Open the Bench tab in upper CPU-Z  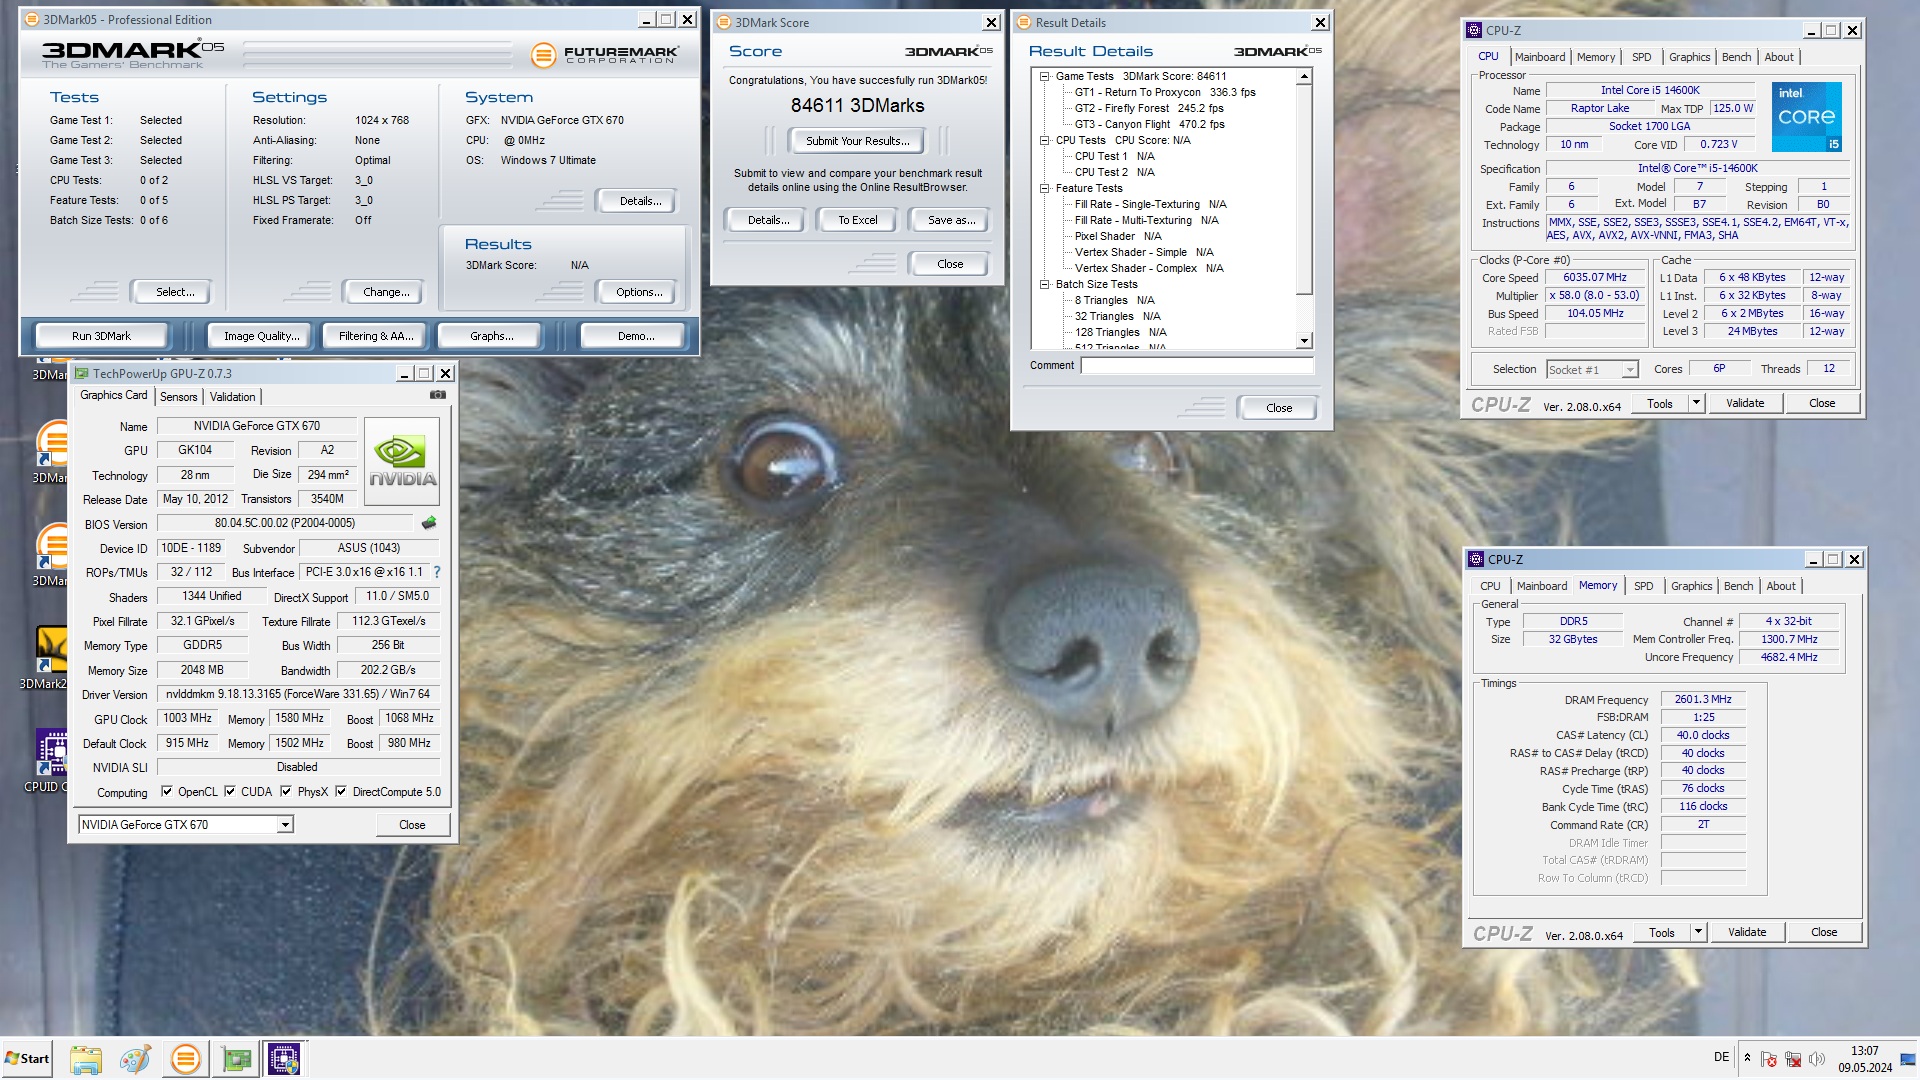click(1736, 57)
